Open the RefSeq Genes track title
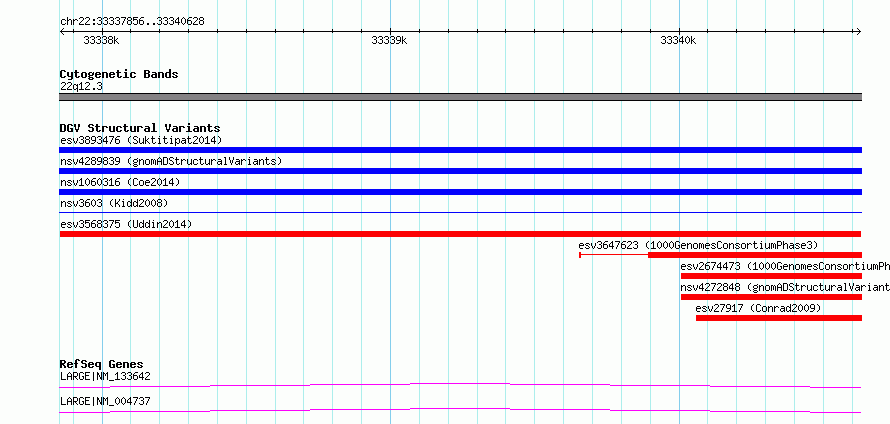The image size is (890, 424). 102,364
